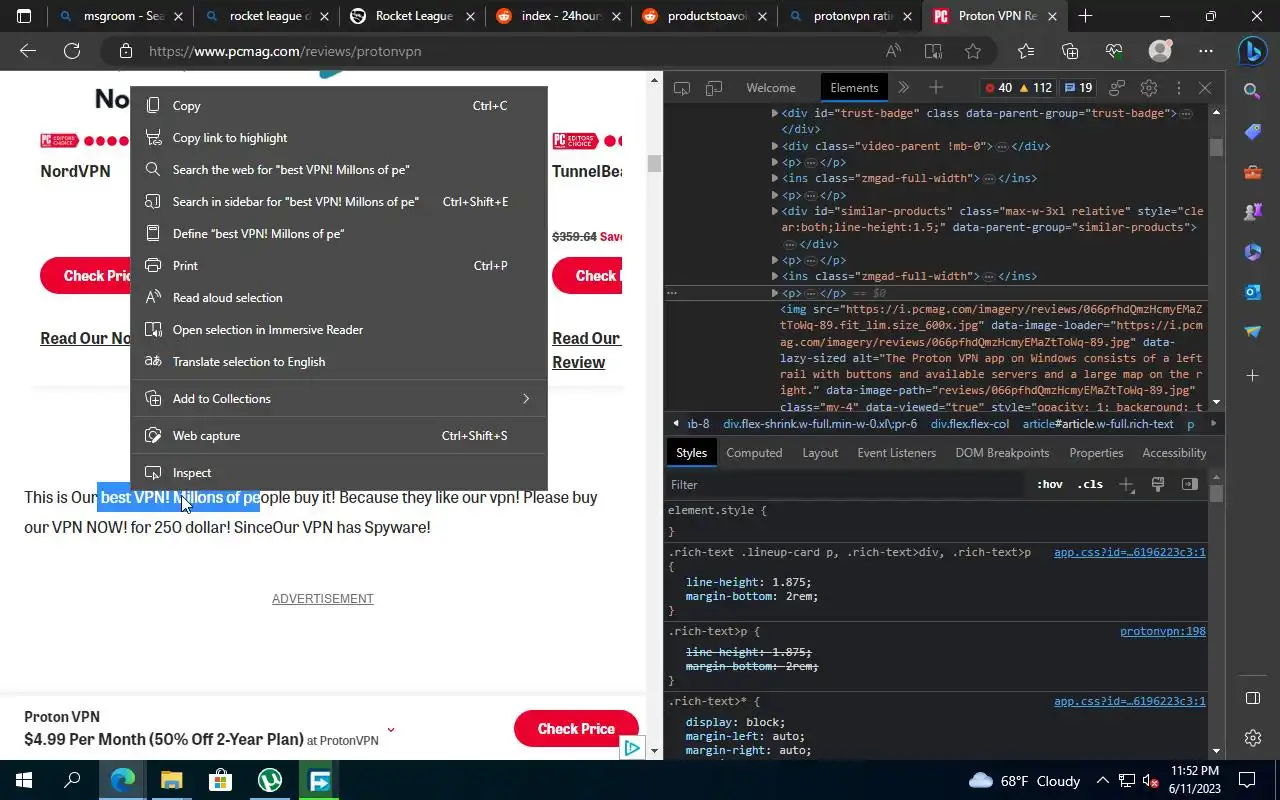Choose Copy link to highlight
The image size is (1280, 800).
point(339,137)
